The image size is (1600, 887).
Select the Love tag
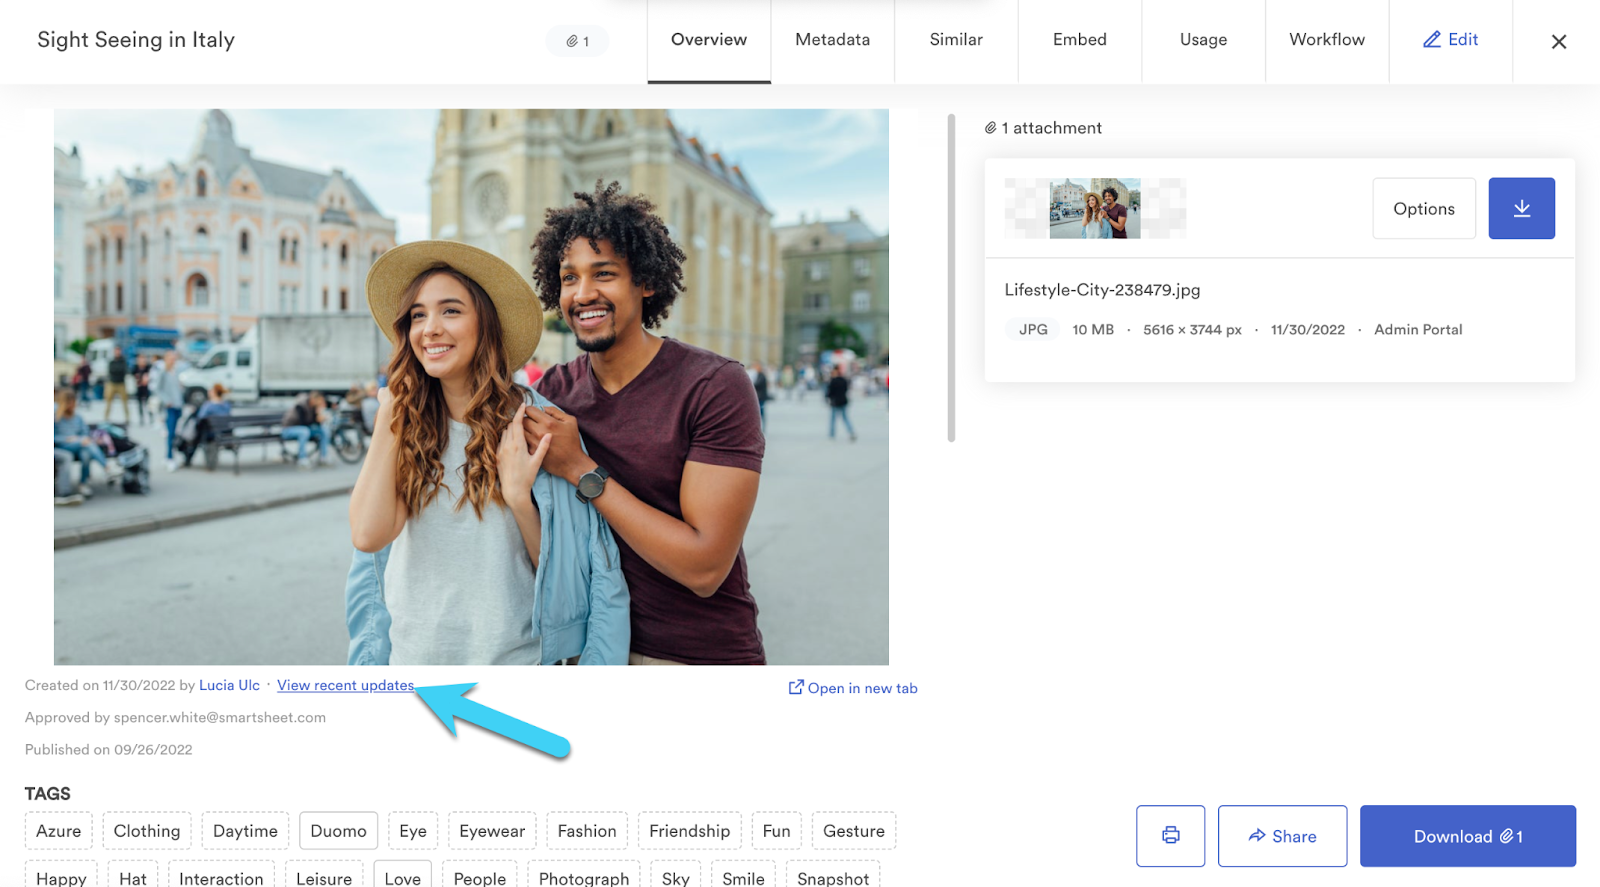click(x=403, y=875)
